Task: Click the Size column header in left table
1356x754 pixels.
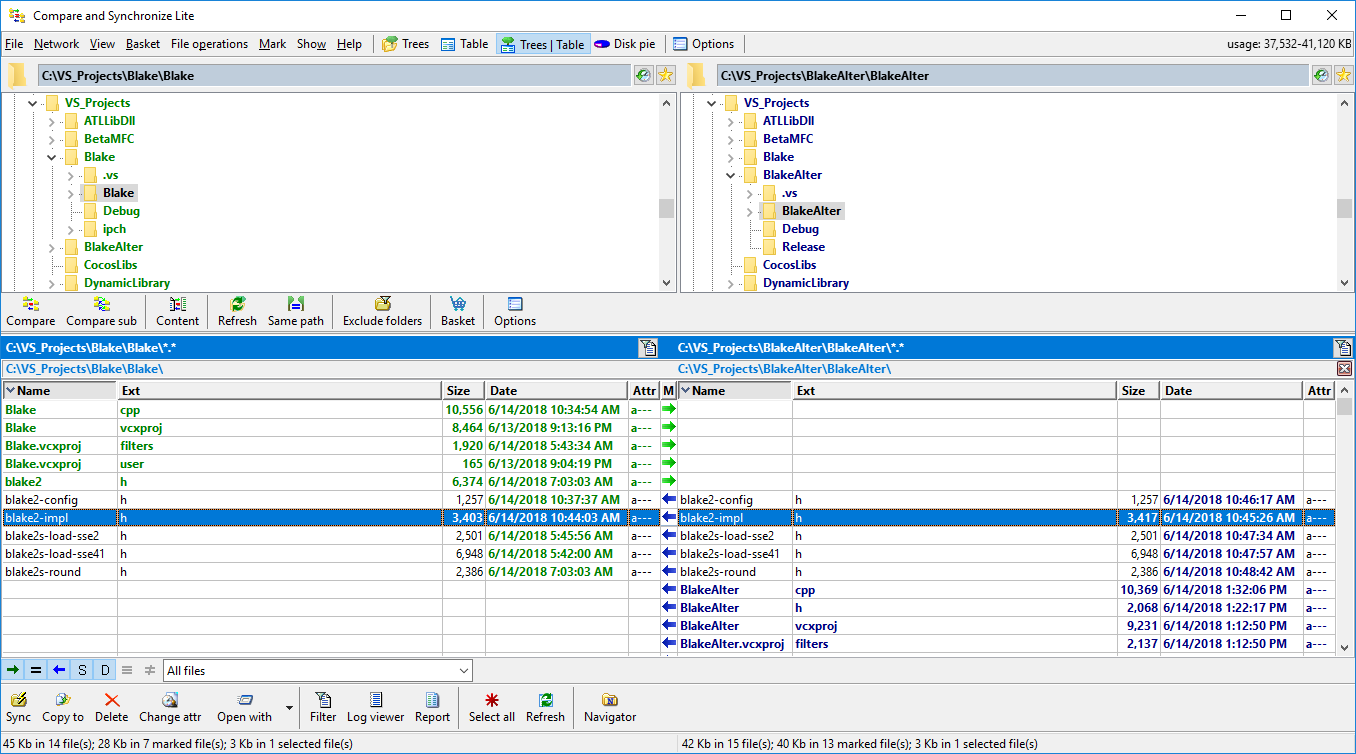Action: [x=462, y=391]
